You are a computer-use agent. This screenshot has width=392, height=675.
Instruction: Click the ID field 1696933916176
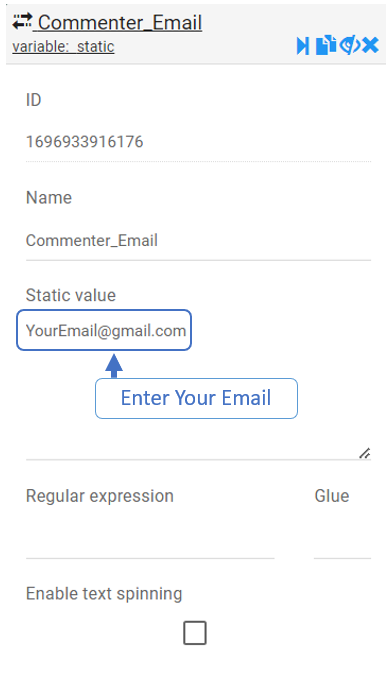(x=198, y=142)
